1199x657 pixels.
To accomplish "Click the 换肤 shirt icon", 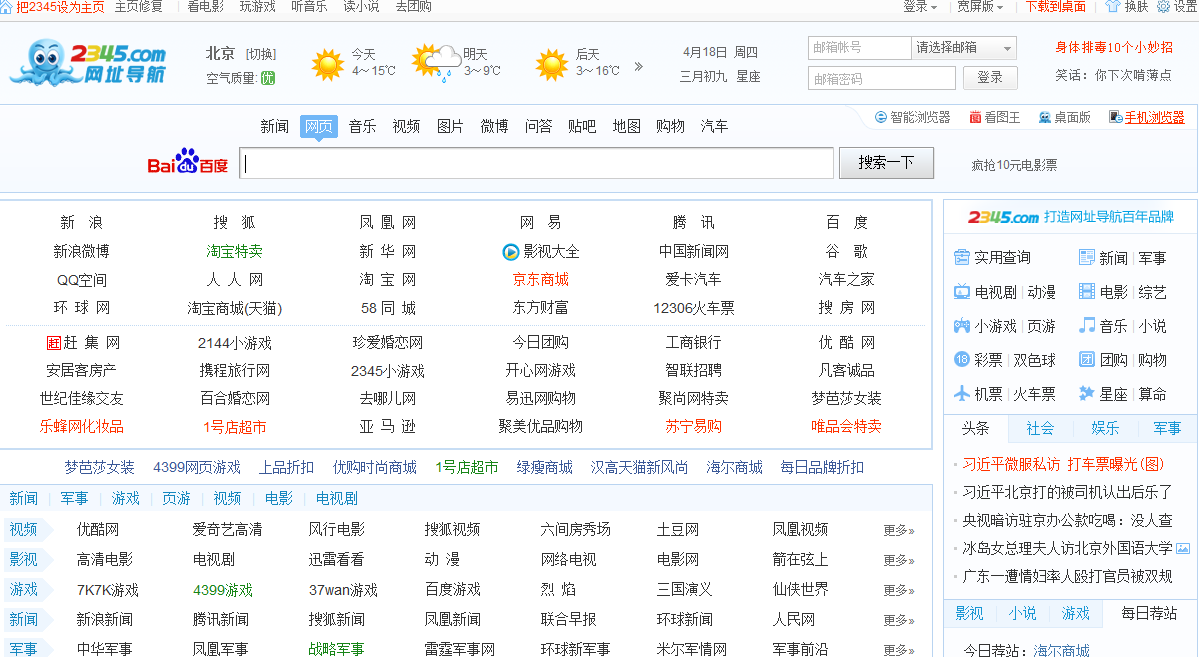I will (1113, 7).
